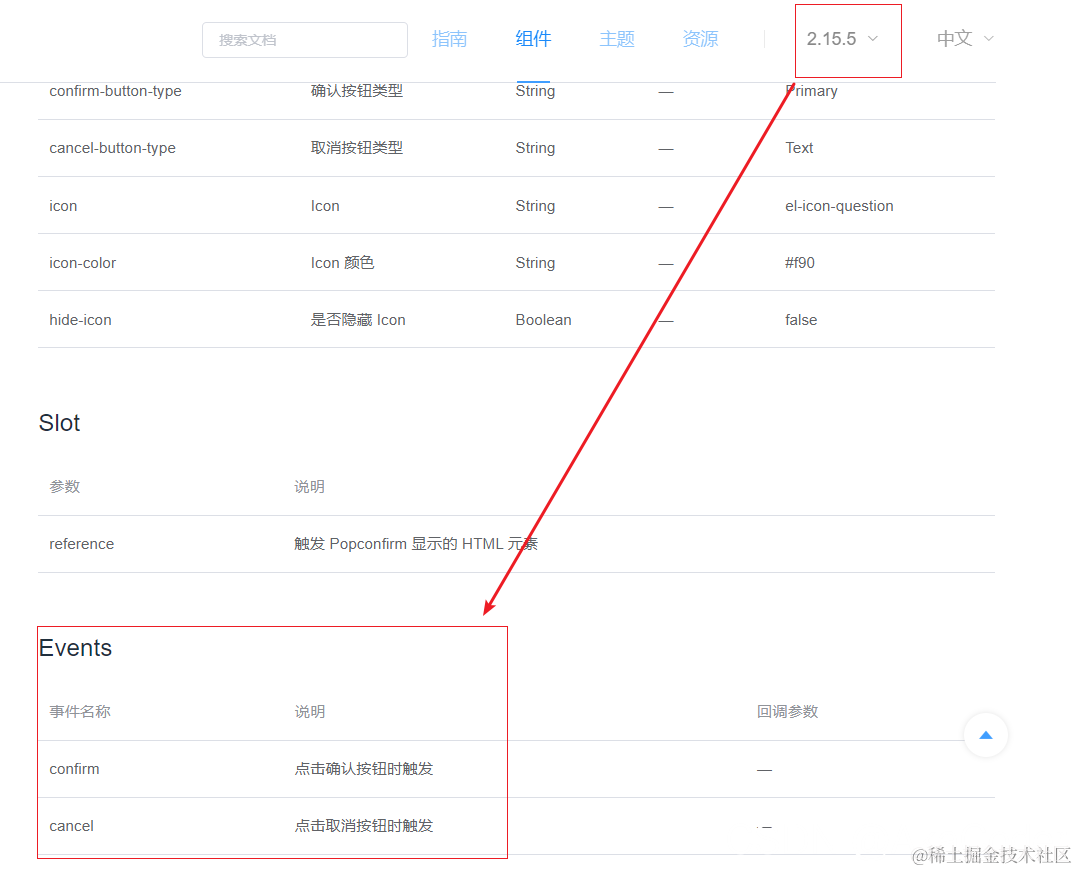Expand the 2.15.5 version dropdown
Viewport: 1078px width, 872px height.
click(842, 39)
